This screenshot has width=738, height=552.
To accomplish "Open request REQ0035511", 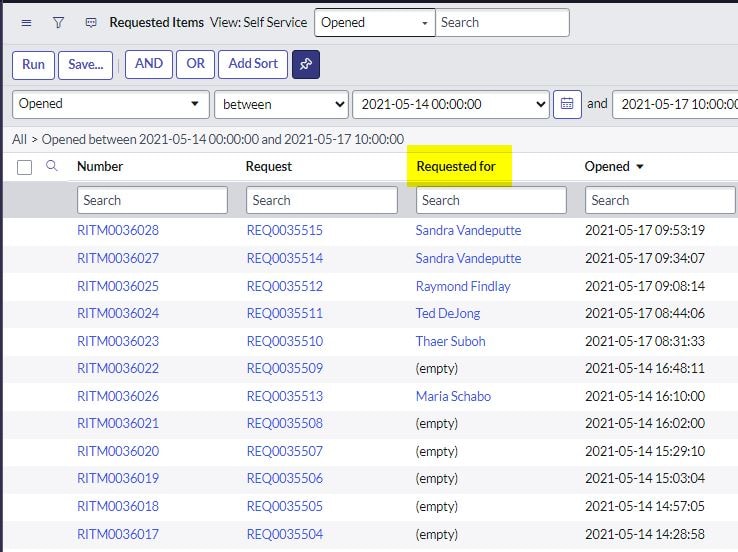I will pyautogui.click(x=285, y=313).
